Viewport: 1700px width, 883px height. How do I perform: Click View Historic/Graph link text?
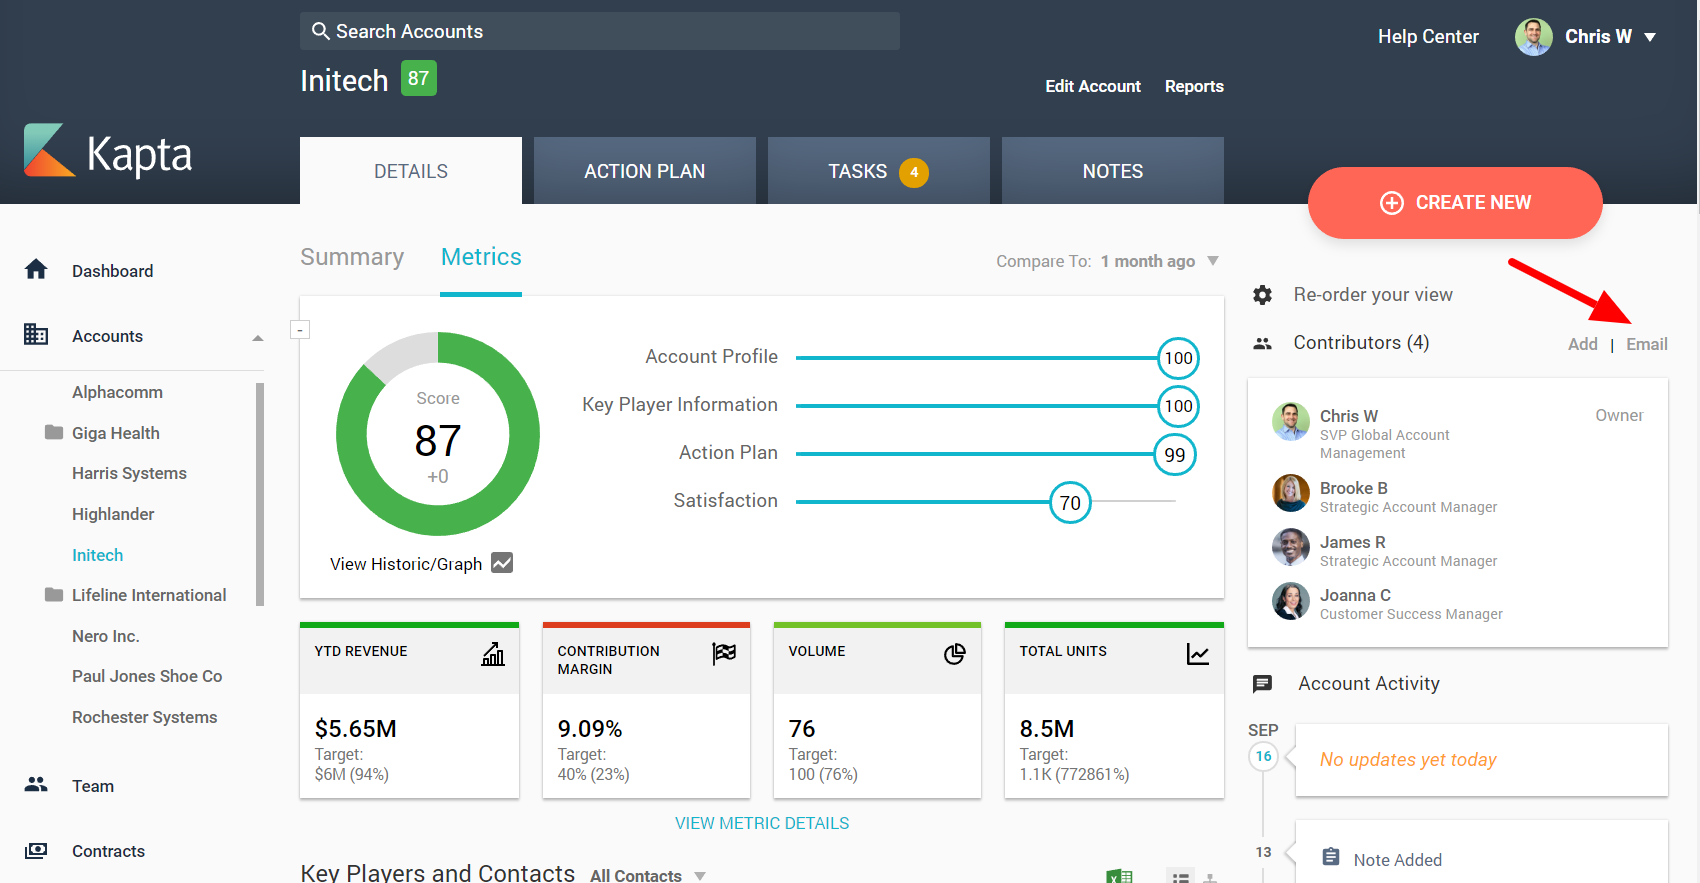(406, 564)
